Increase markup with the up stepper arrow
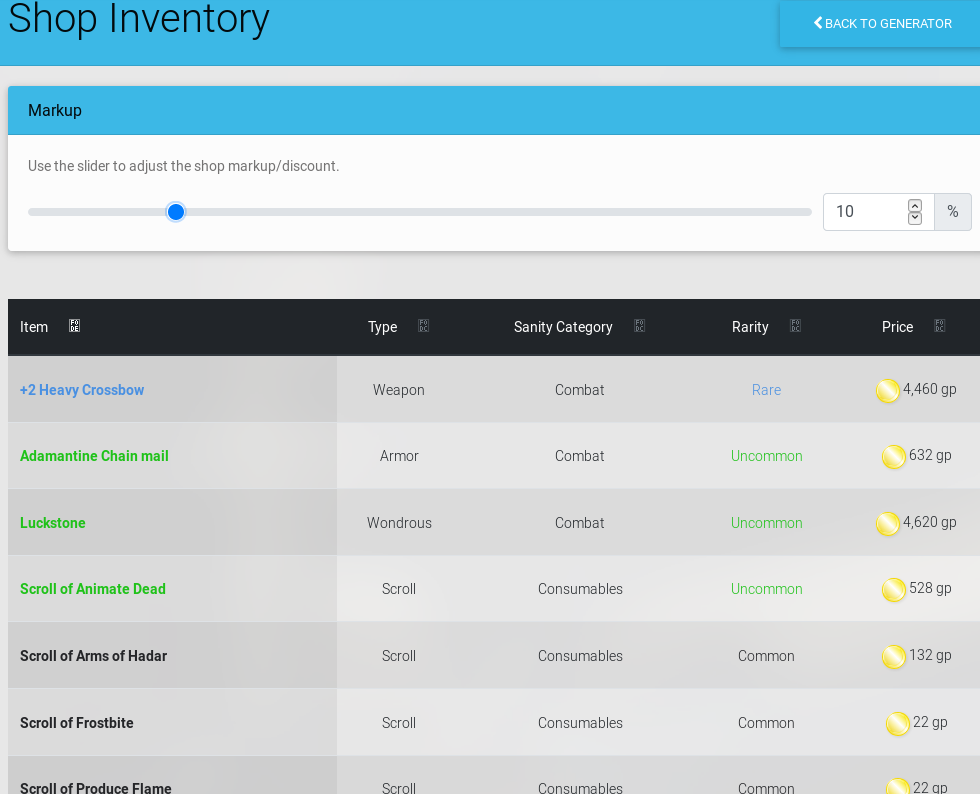The width and height of the screenshot is (980, 794). (915, 206)
